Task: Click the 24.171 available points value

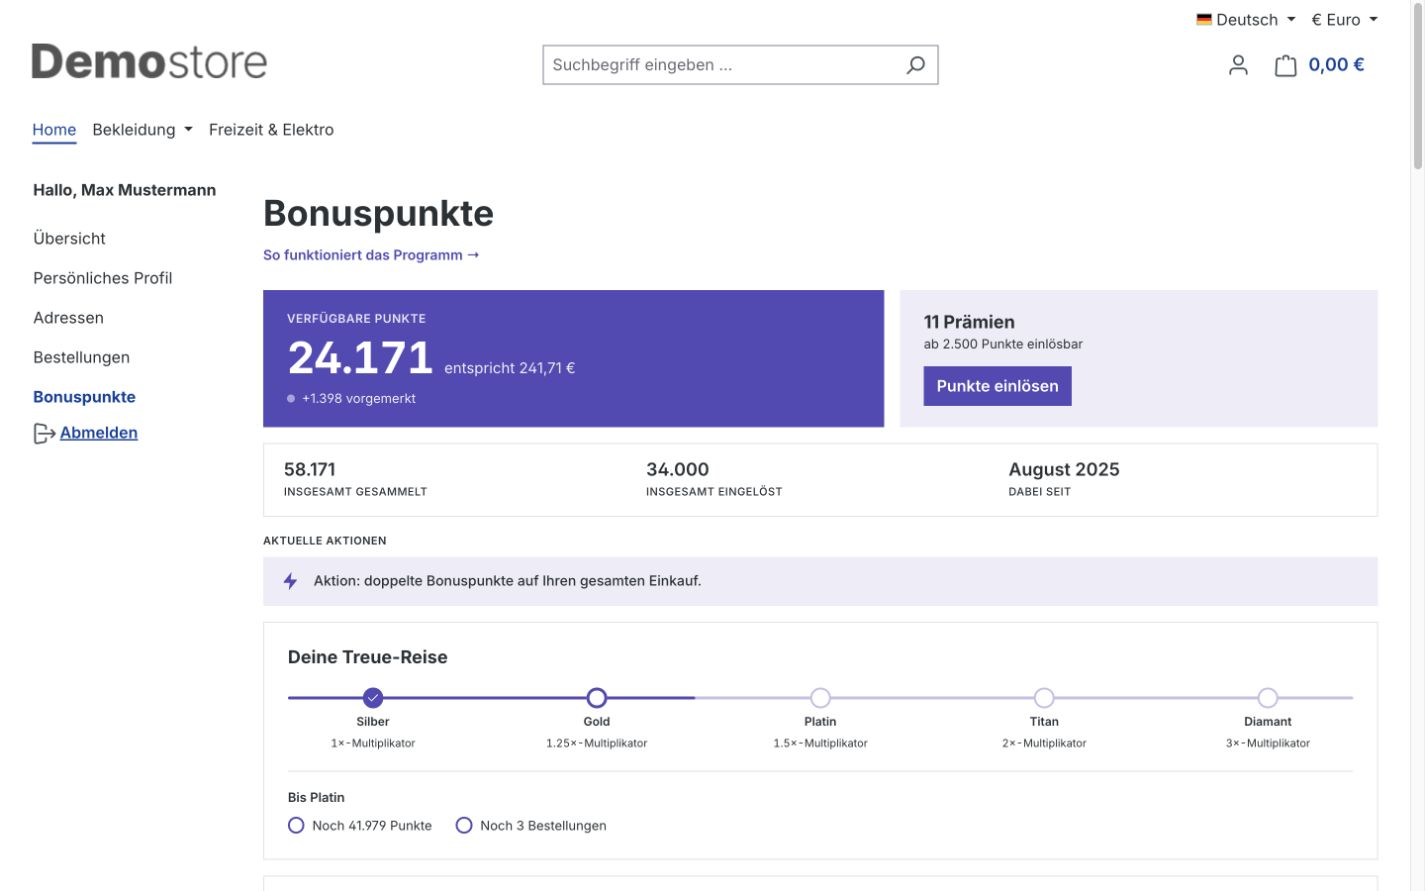Action: point(360,358)
